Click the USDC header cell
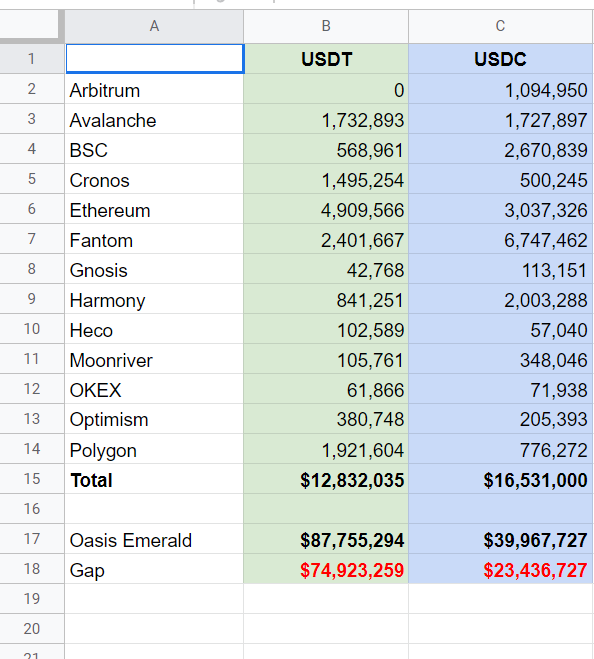 pyautogui.click(x=501, y=58)
